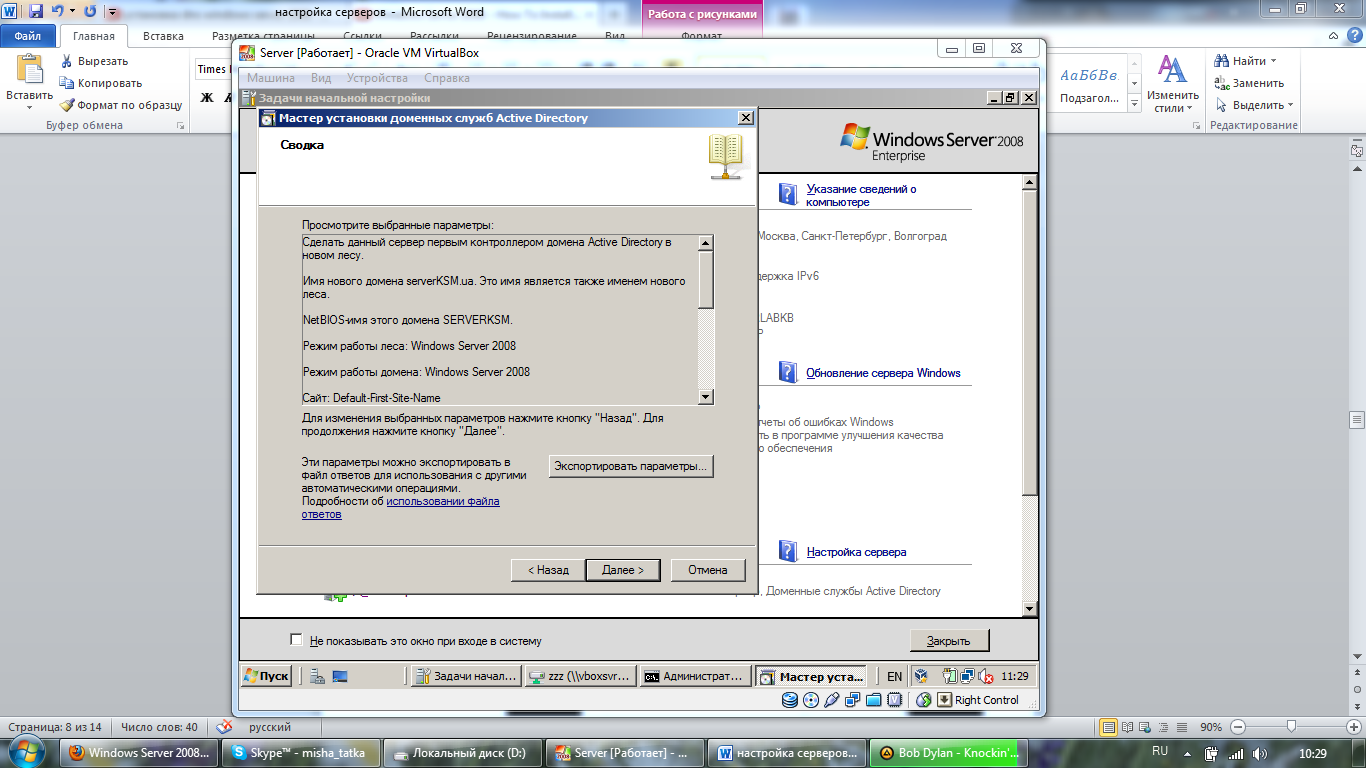Click Заменить in Word's editing group
This screenshot has height=768, width=1366.
click(1249, 83)
